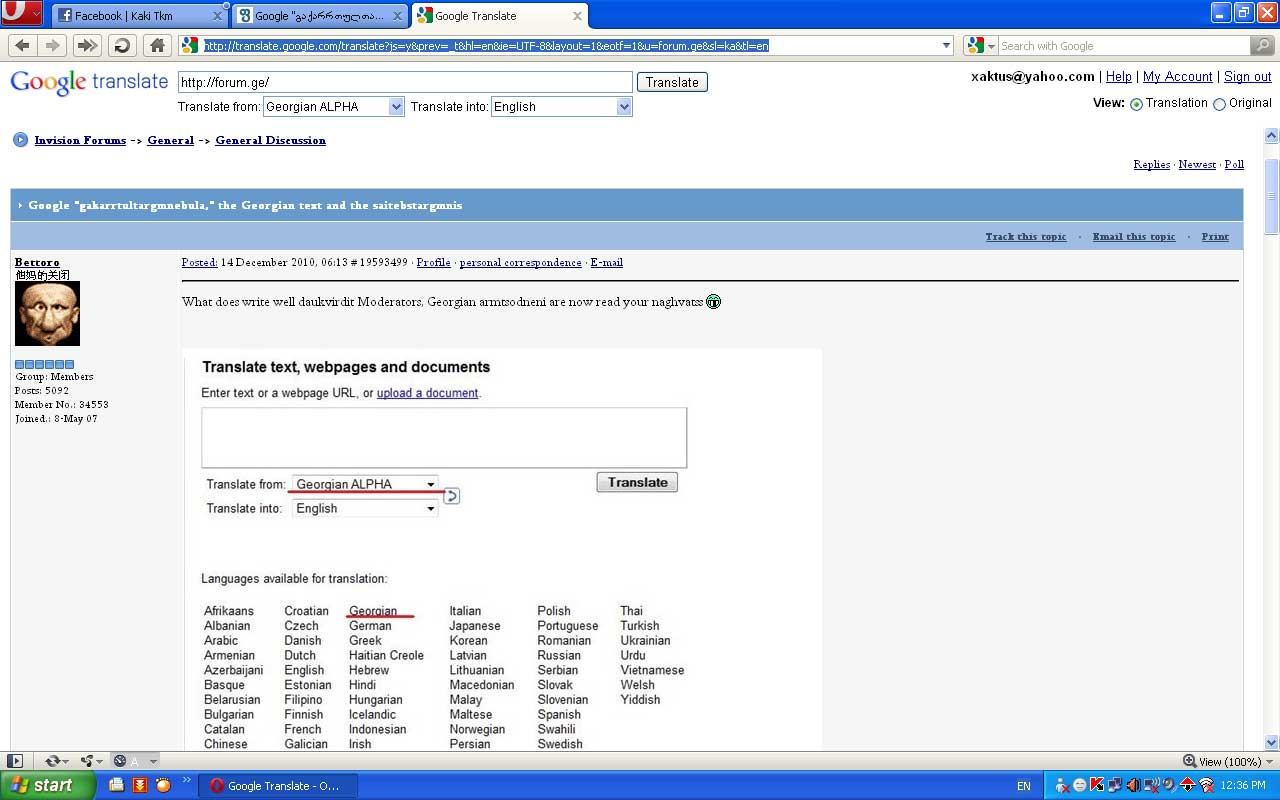This screenshot has width=1280, height=800.
Task: Click the Track this topic link
Action: pos(1026,237)
